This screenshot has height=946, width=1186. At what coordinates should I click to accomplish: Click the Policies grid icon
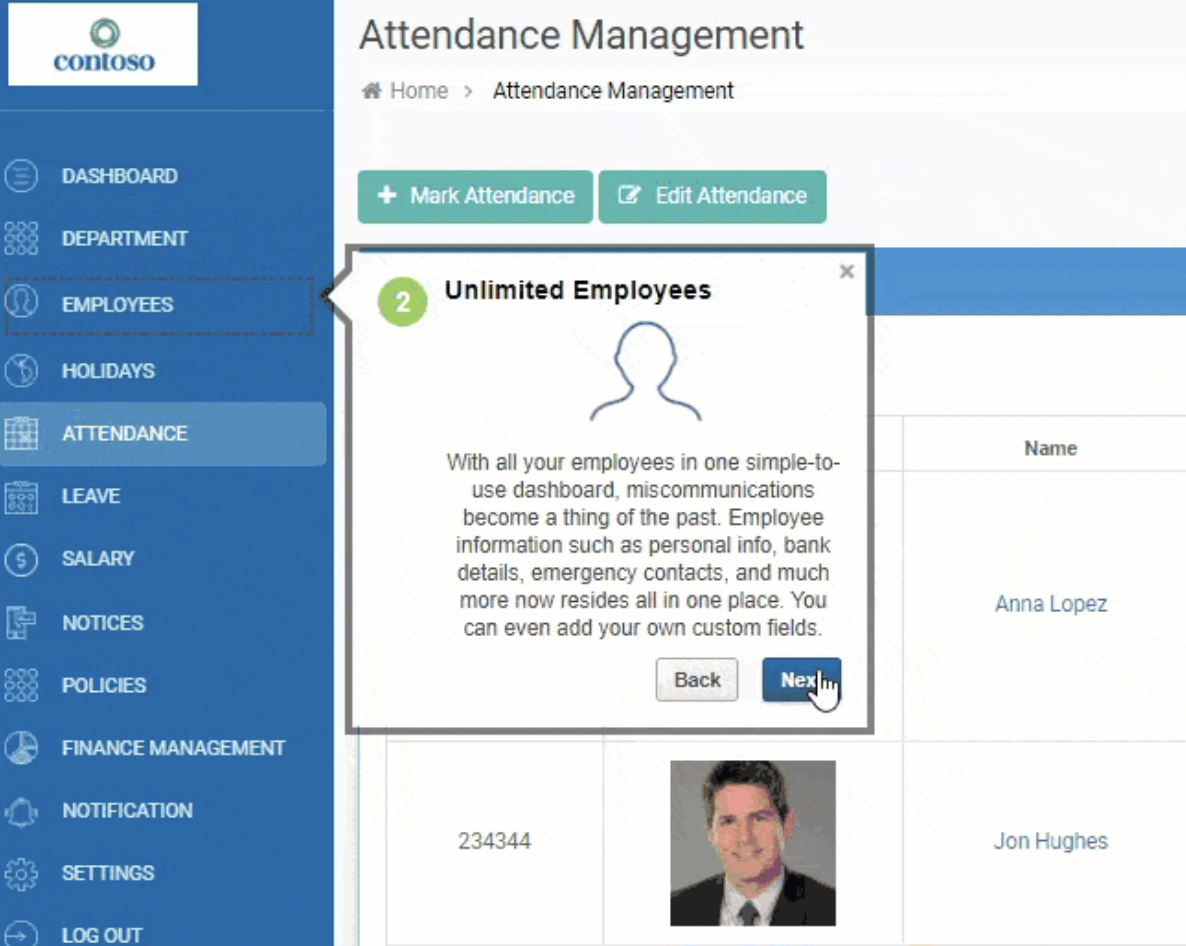click(x=21, y=685)
